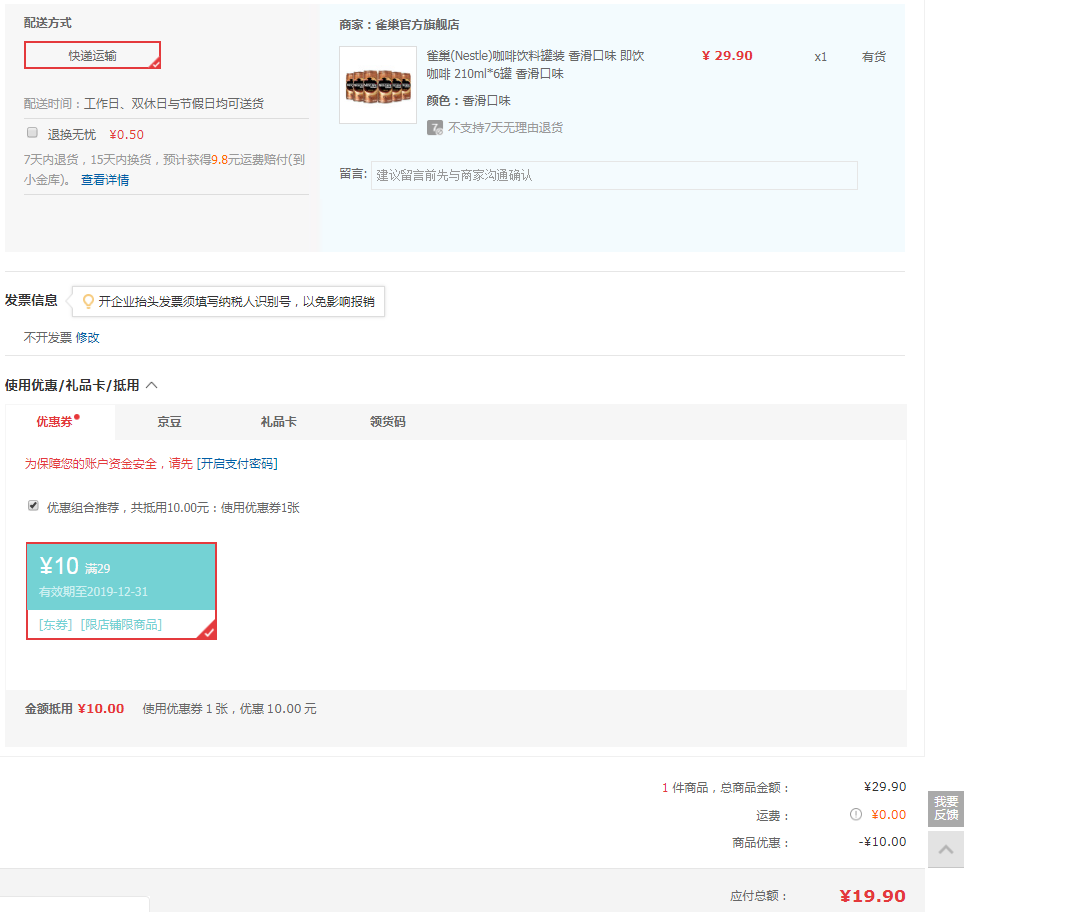Click the ¥29.90 total goods amount

(885, 787)
